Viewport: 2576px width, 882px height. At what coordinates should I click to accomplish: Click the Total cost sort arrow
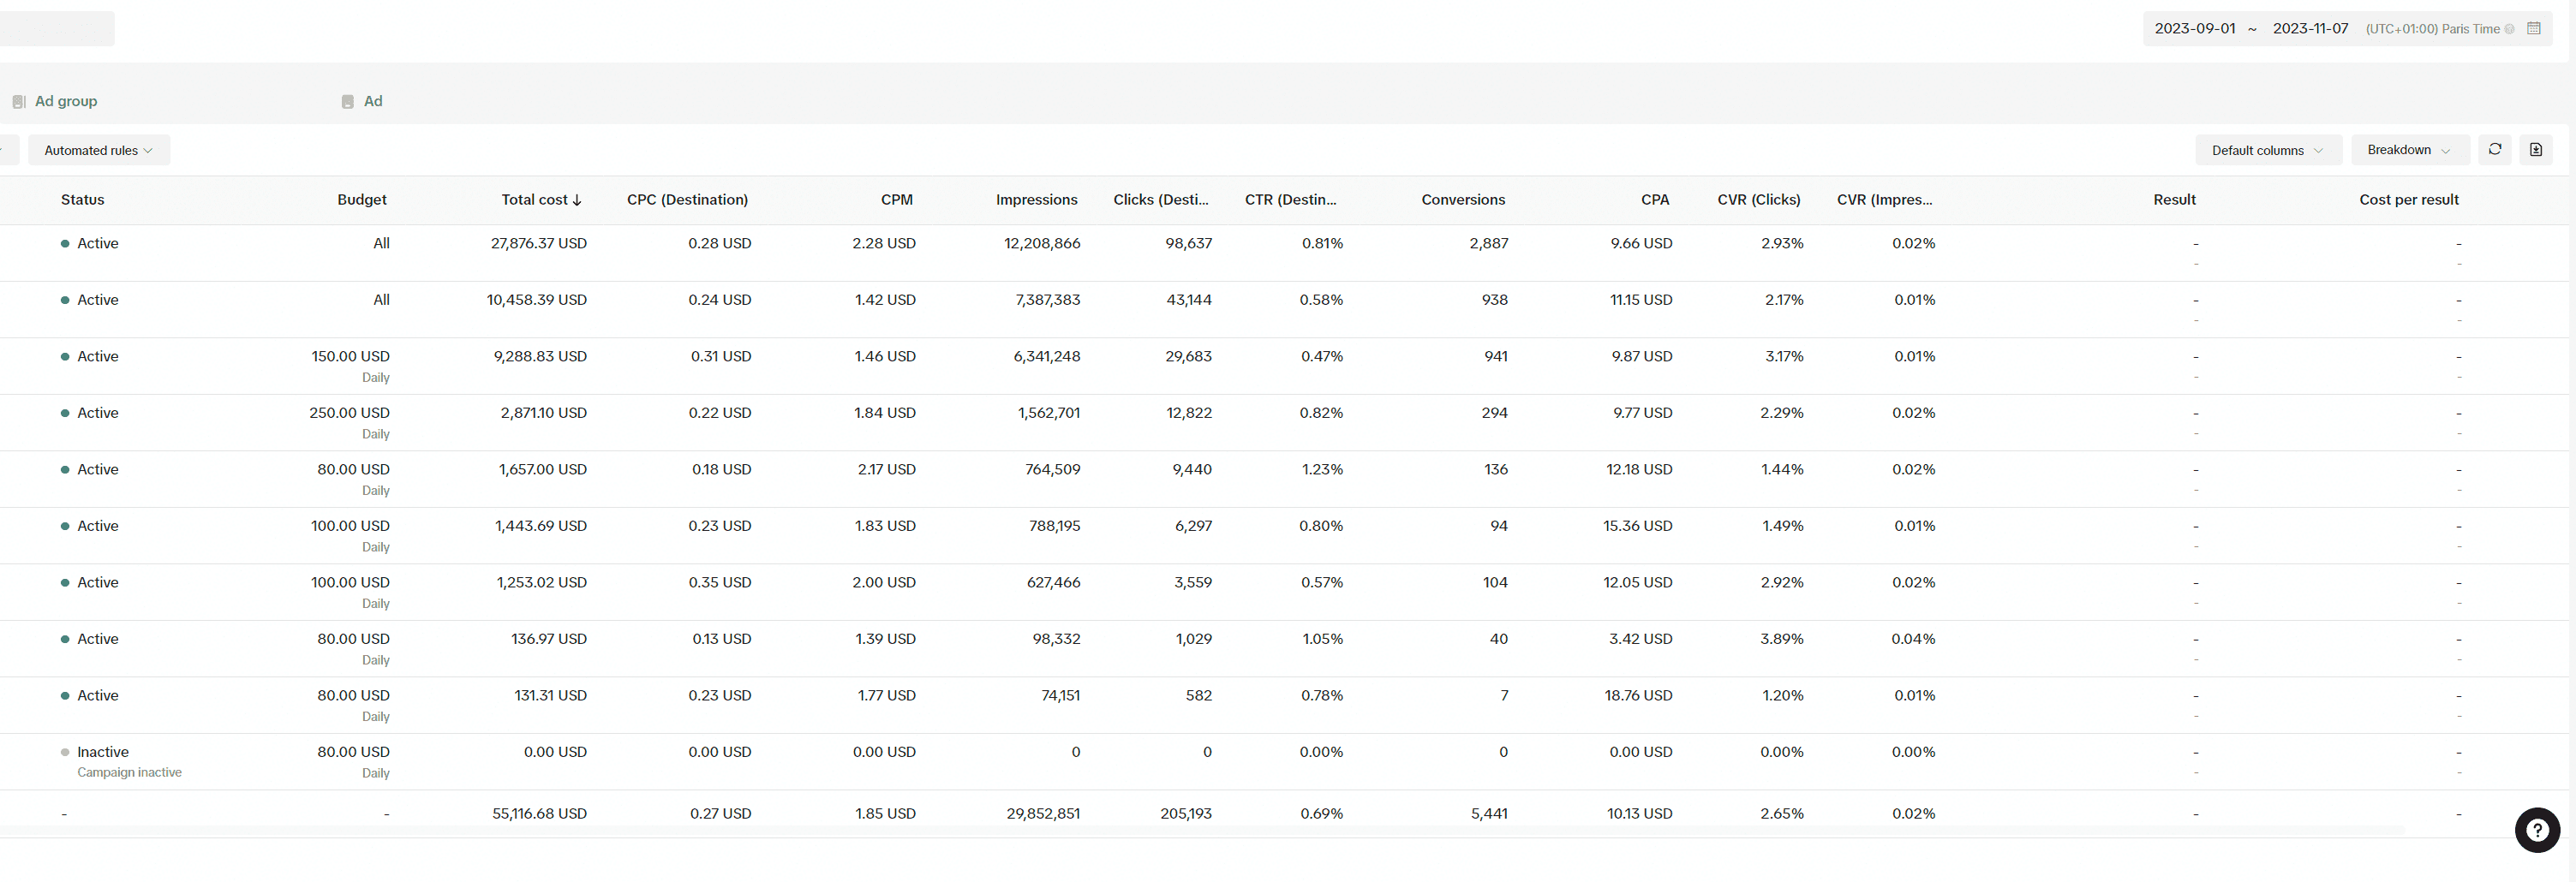click(x=577, y=200)
